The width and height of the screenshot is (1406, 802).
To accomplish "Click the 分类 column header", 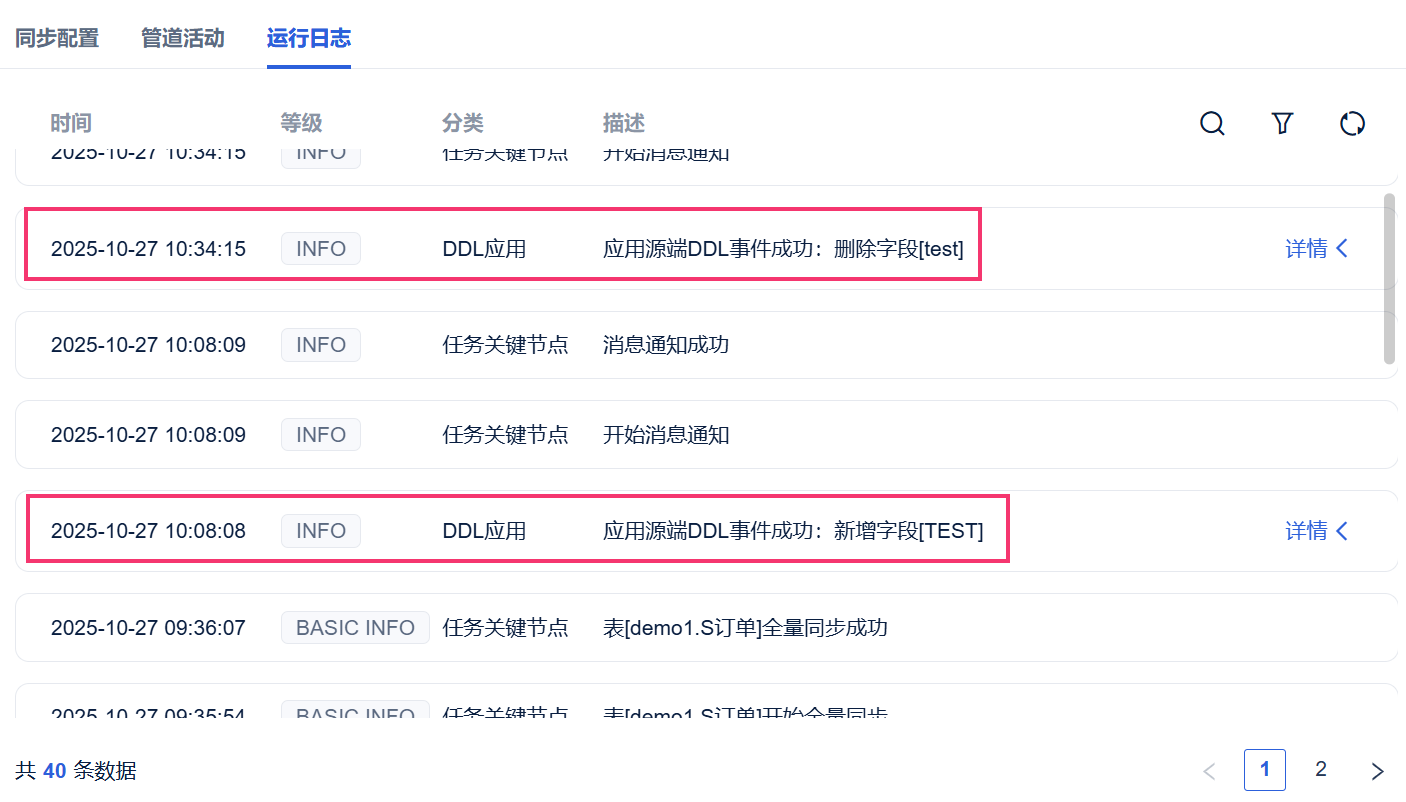I will pyautogui.click(x=463, y=123).
